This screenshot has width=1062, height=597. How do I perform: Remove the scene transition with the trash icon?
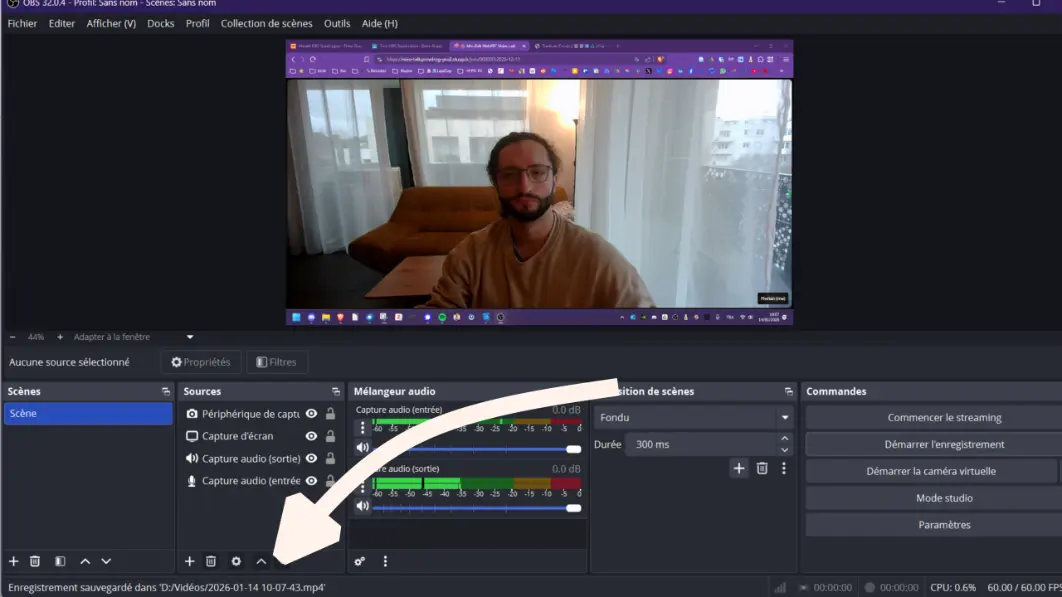tap(762, 468)
